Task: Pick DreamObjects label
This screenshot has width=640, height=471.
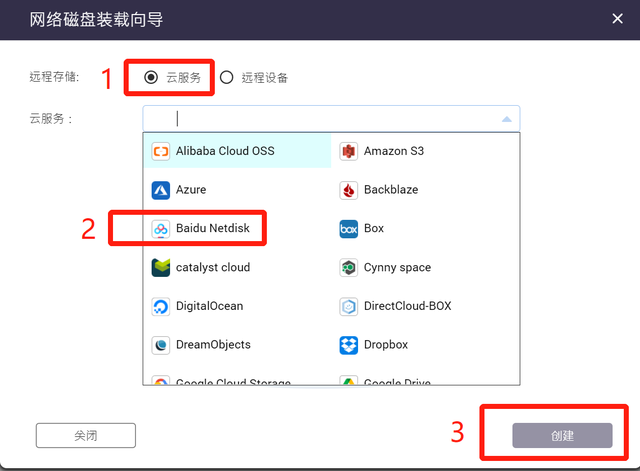Action: click(x=213, y=345)
